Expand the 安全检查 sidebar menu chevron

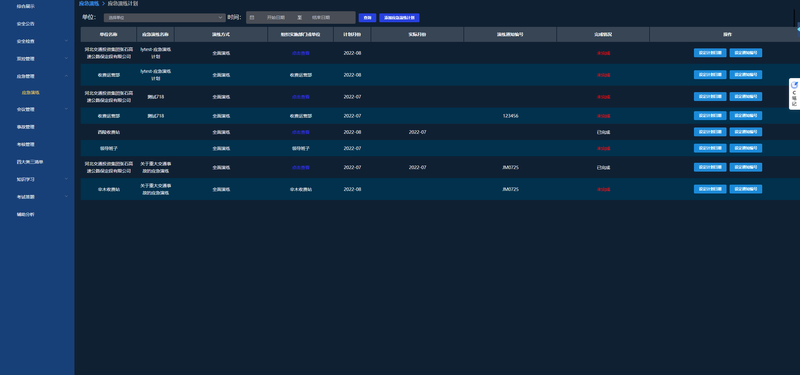(x=66, y=41)
